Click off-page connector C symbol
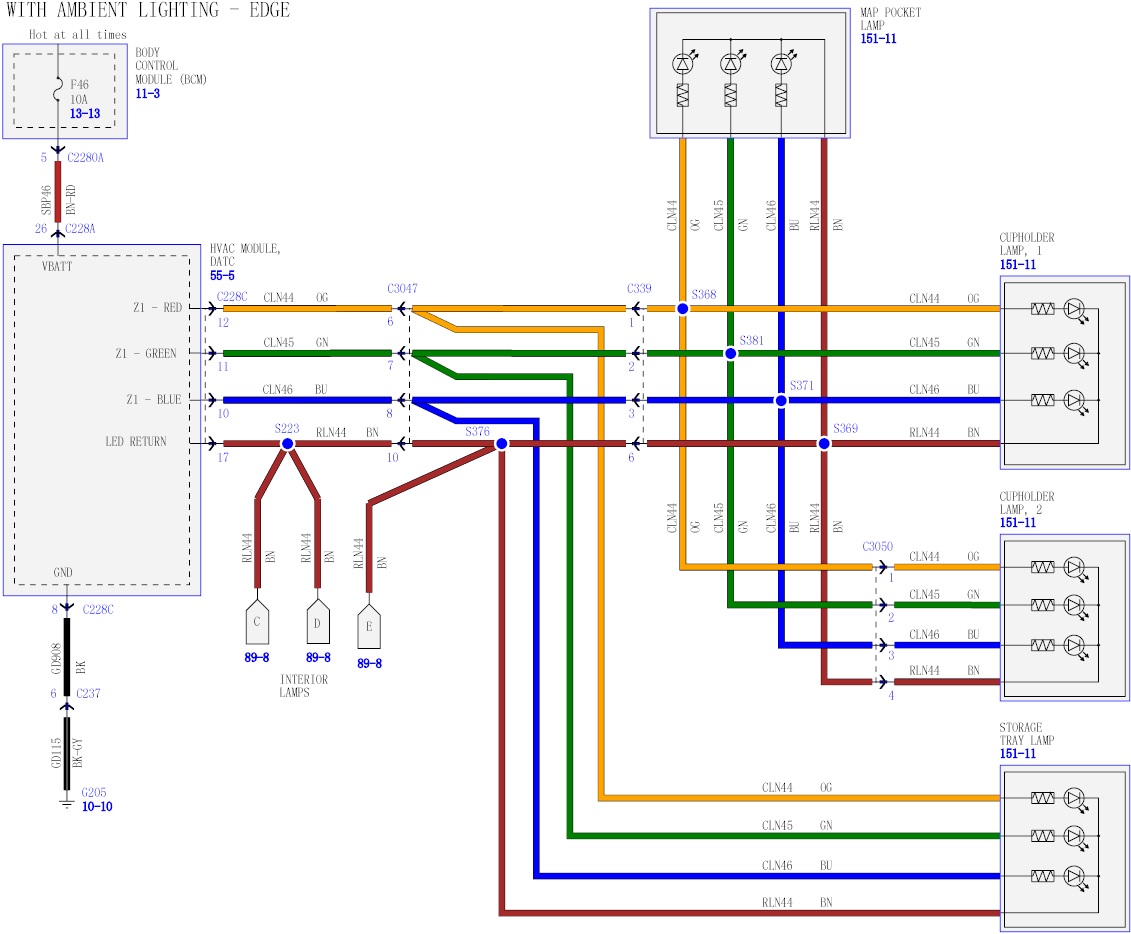The width and height of the screenshot is (1131, 934). pyautogui.click(x=257, y=622)
